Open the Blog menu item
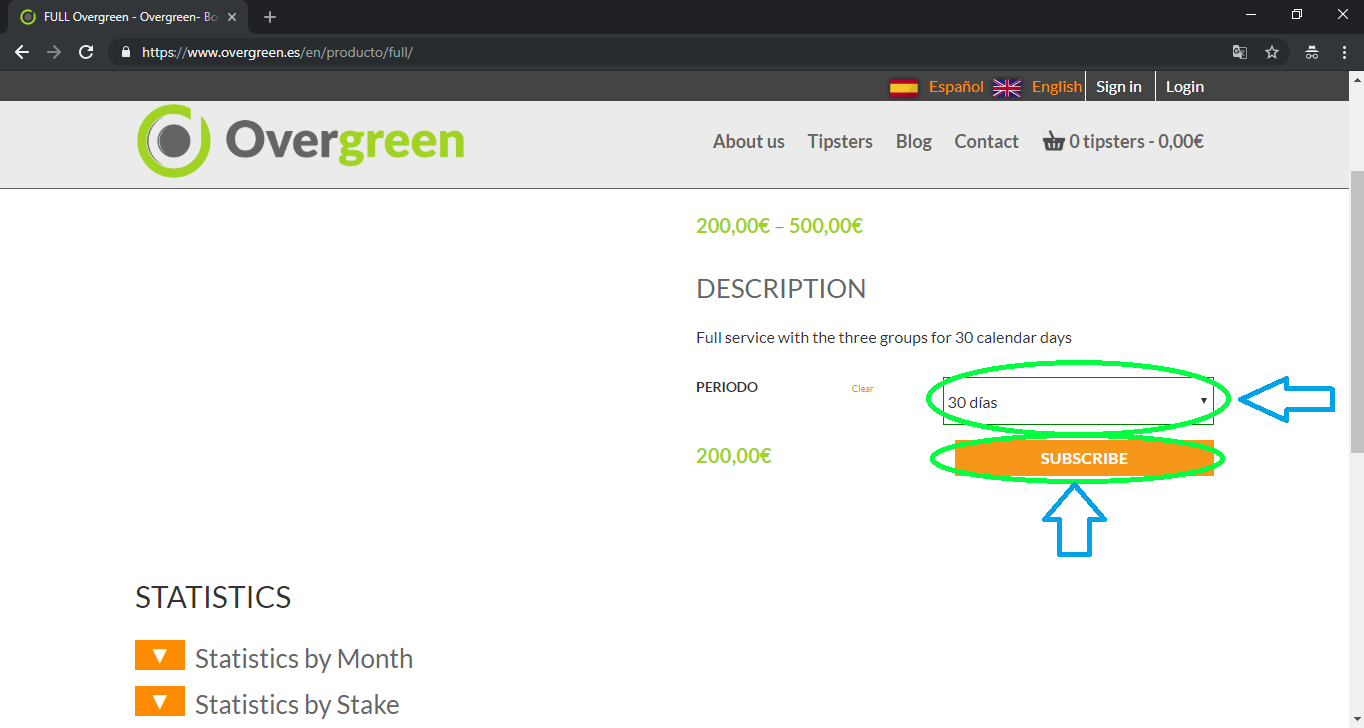The image size is (1364, 728). (914, 142)
